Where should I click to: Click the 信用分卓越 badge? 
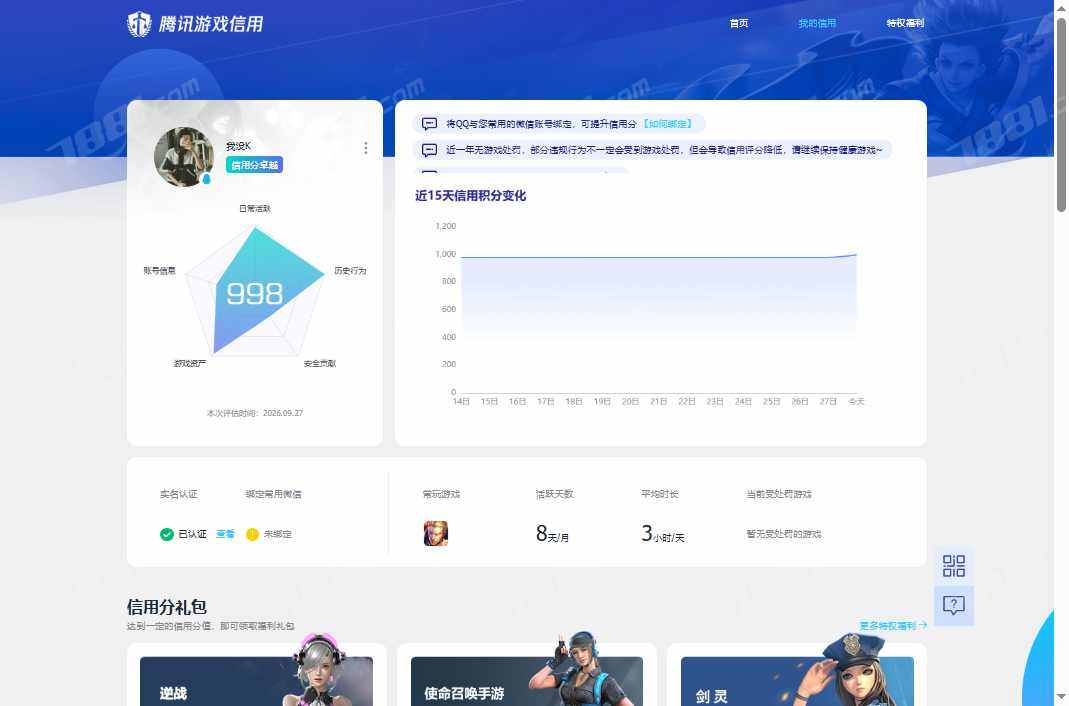[x=254, y=165]
